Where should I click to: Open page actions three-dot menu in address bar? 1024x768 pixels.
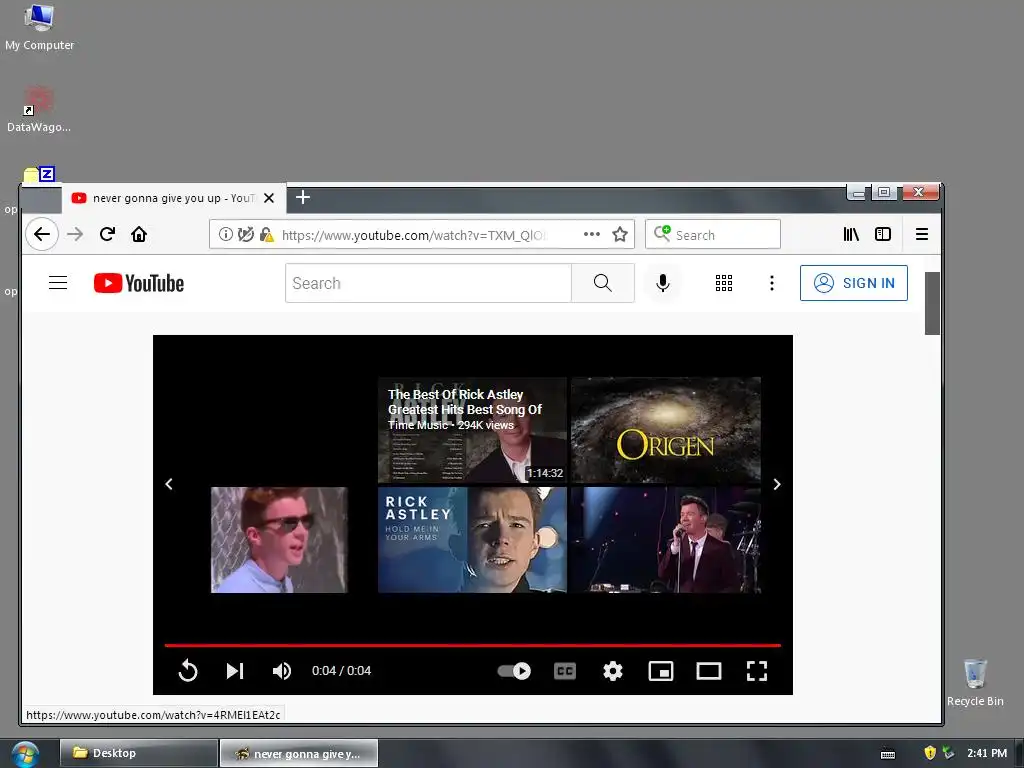[x=592, y=234]
